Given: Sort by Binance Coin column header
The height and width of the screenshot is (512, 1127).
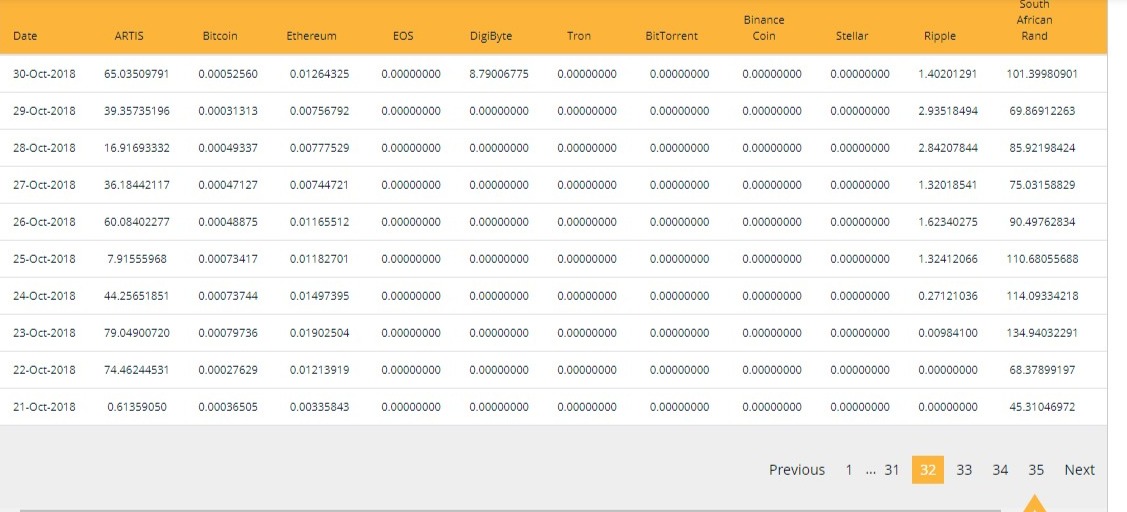Looking at the screenshot, I should pos(763,28).
